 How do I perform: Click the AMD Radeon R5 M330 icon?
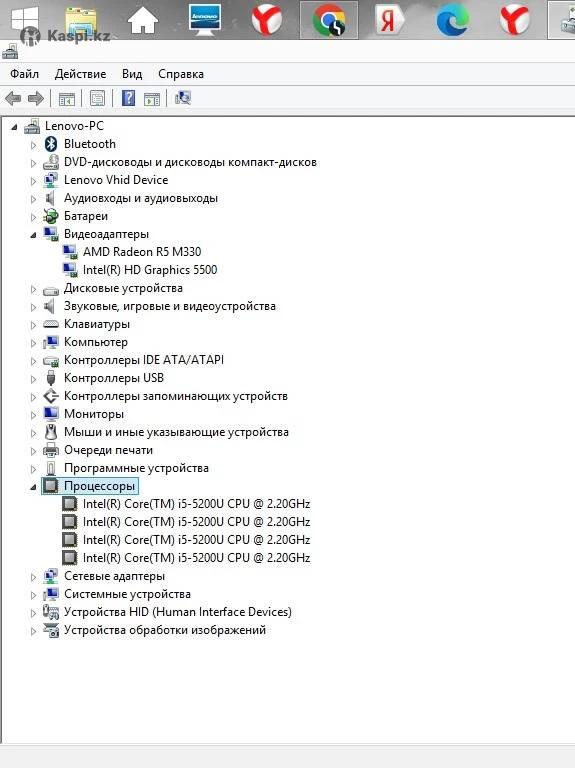pyautogui.click(x=70, y=252)
